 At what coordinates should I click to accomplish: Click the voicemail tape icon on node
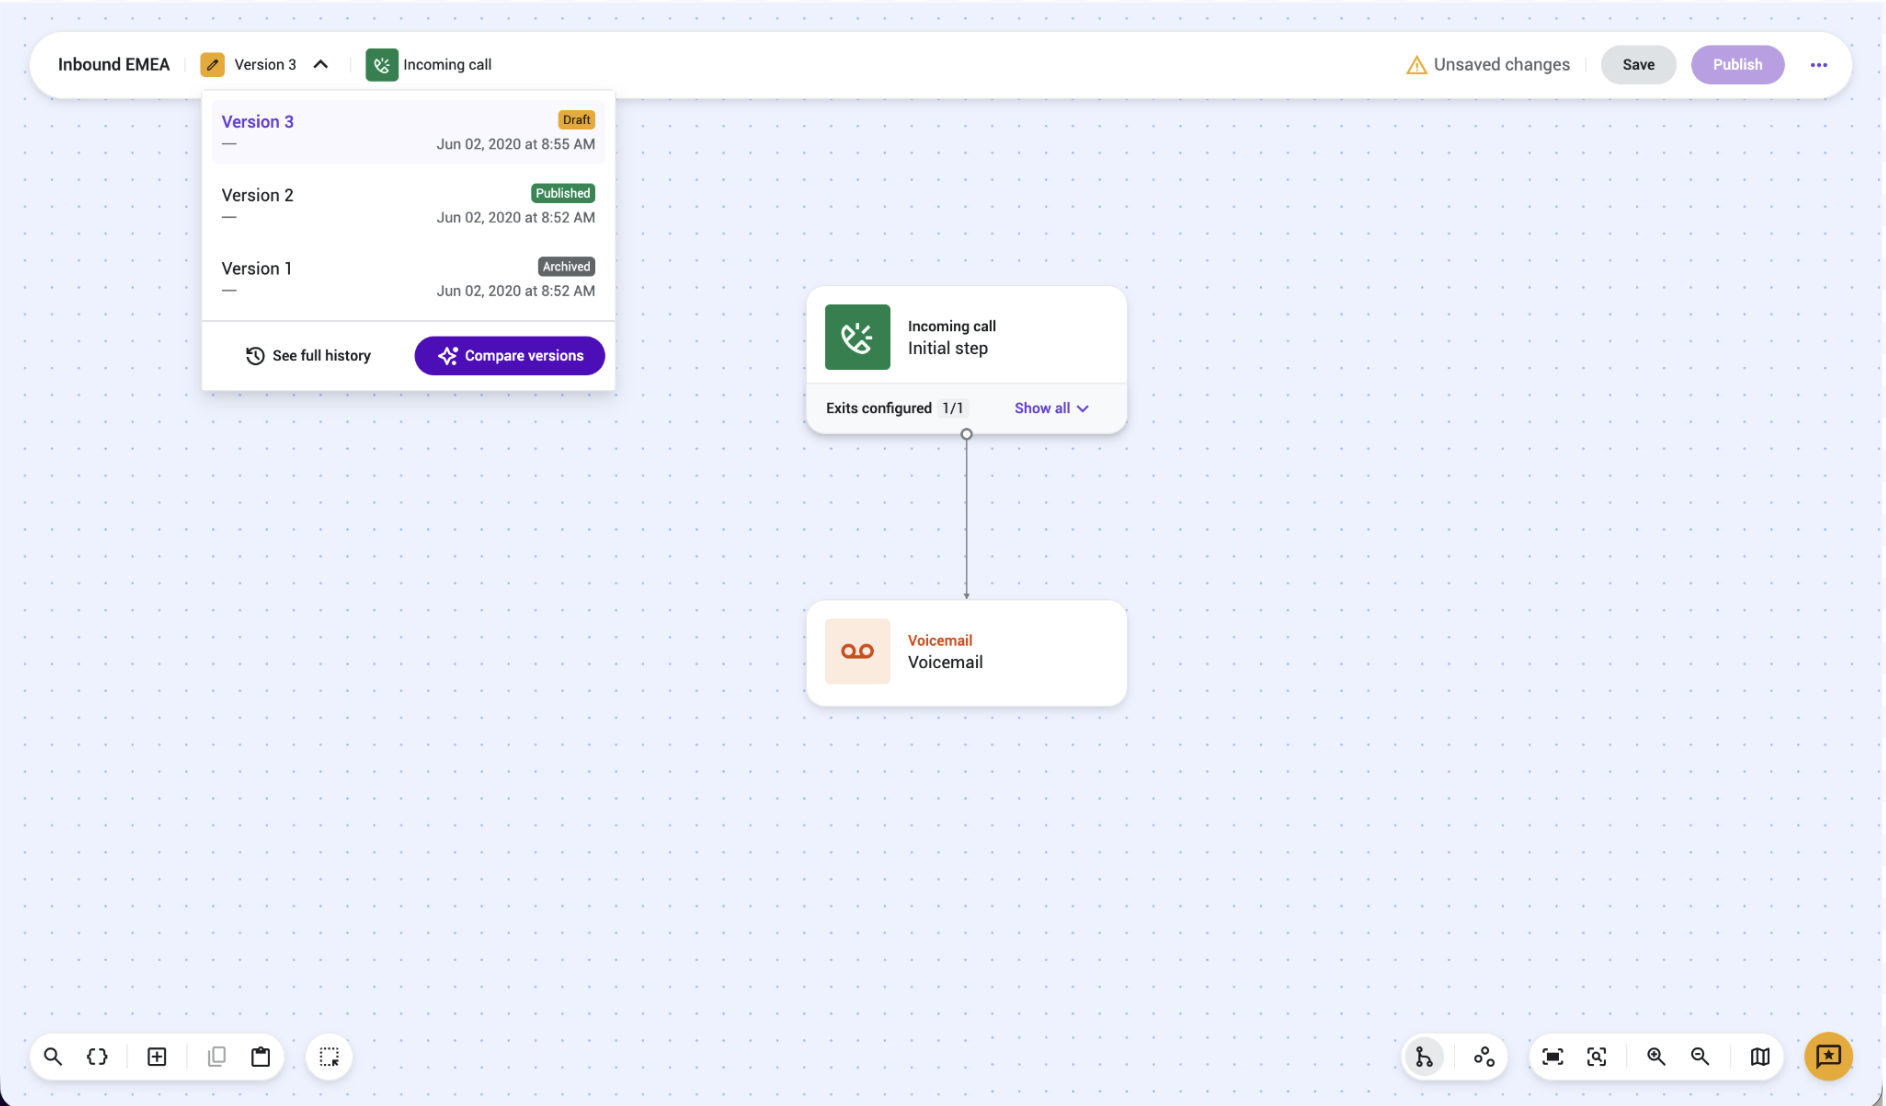[x=857, y=651]
